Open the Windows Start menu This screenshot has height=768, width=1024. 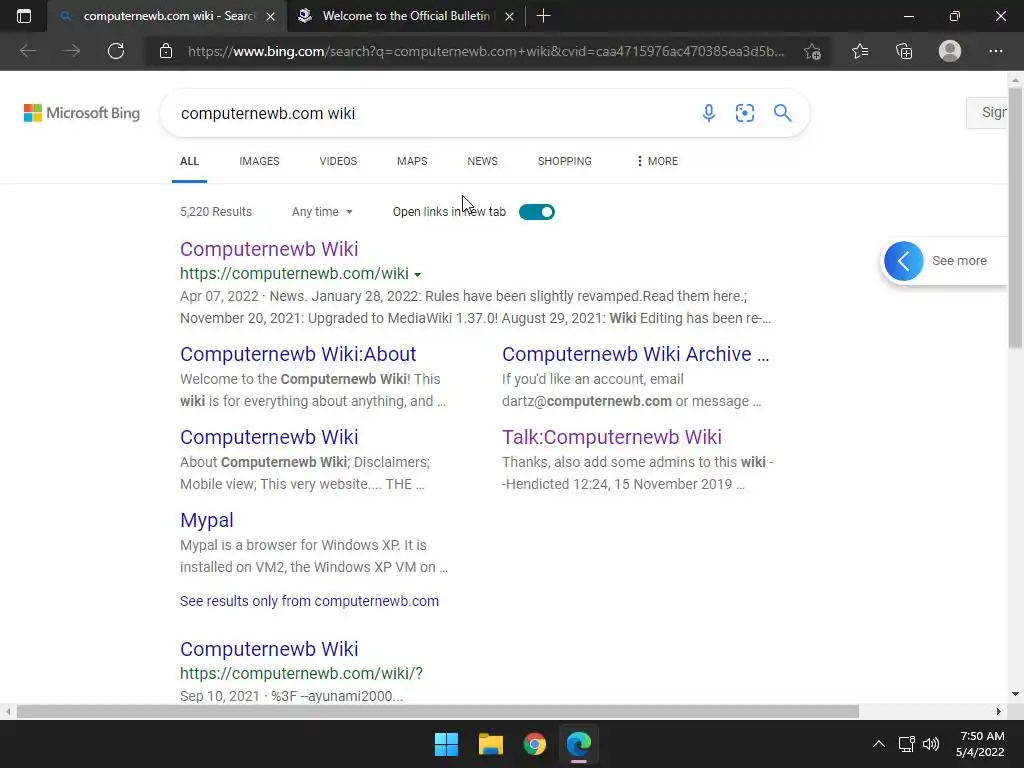point(446,744)
